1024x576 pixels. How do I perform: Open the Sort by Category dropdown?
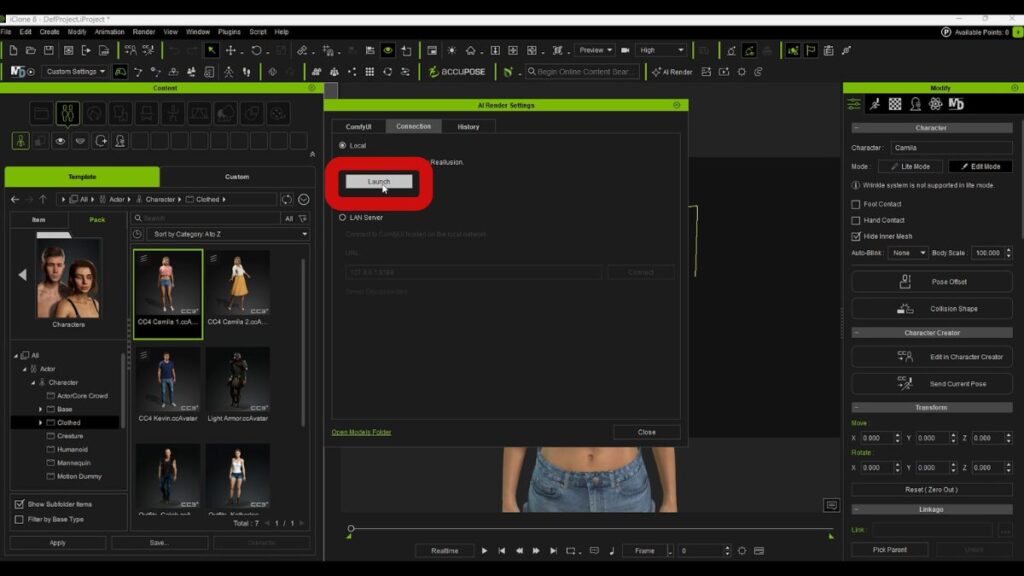(x=229, y=234)
